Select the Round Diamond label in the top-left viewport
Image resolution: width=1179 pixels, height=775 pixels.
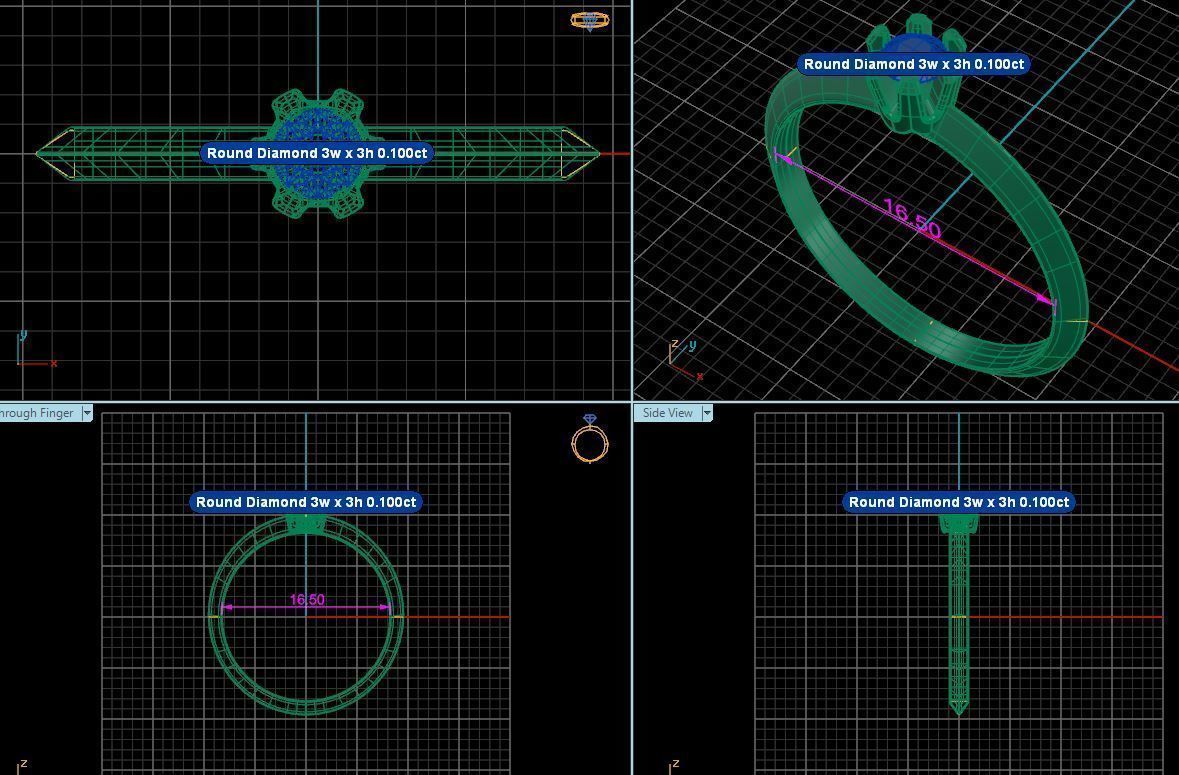pos(317,153)
